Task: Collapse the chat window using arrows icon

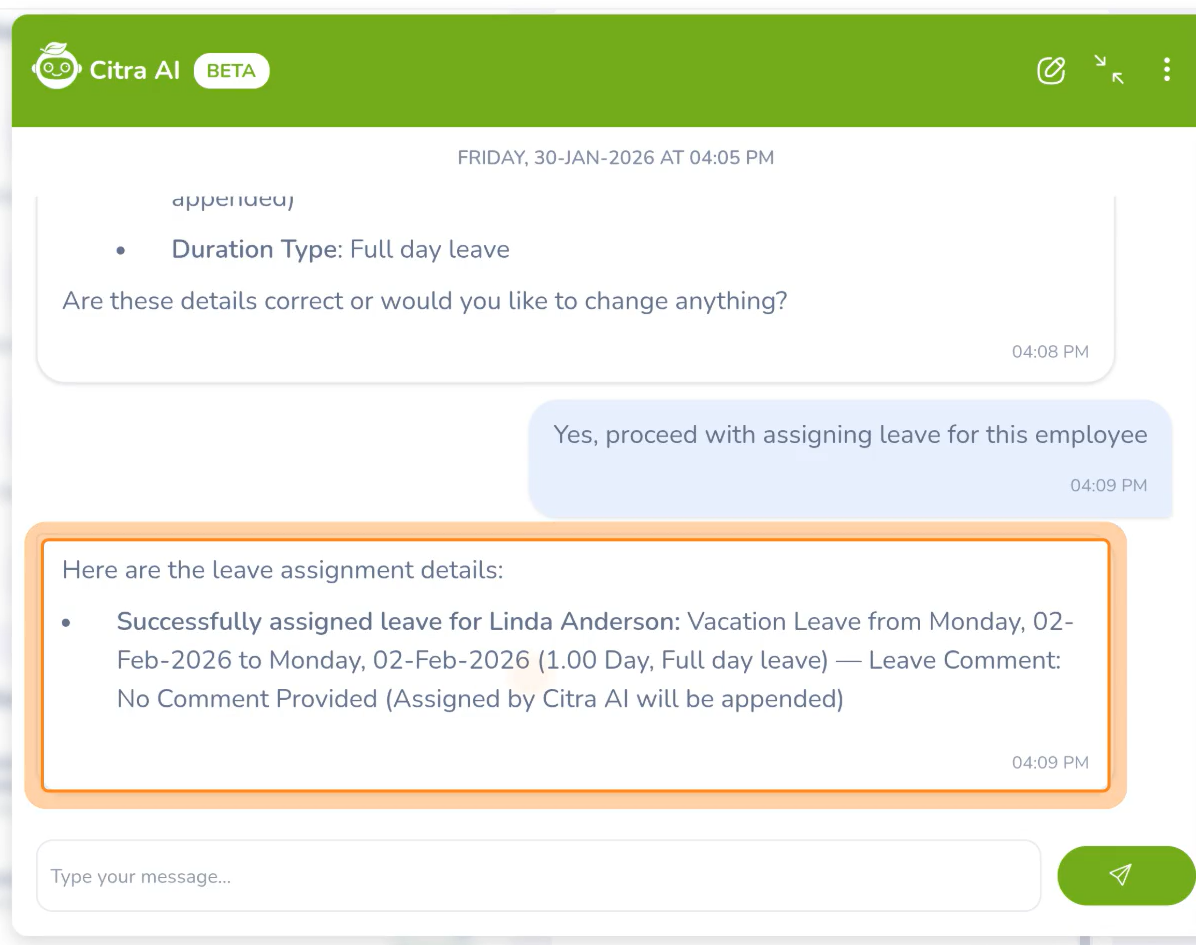Action: tap(1108, 69)
